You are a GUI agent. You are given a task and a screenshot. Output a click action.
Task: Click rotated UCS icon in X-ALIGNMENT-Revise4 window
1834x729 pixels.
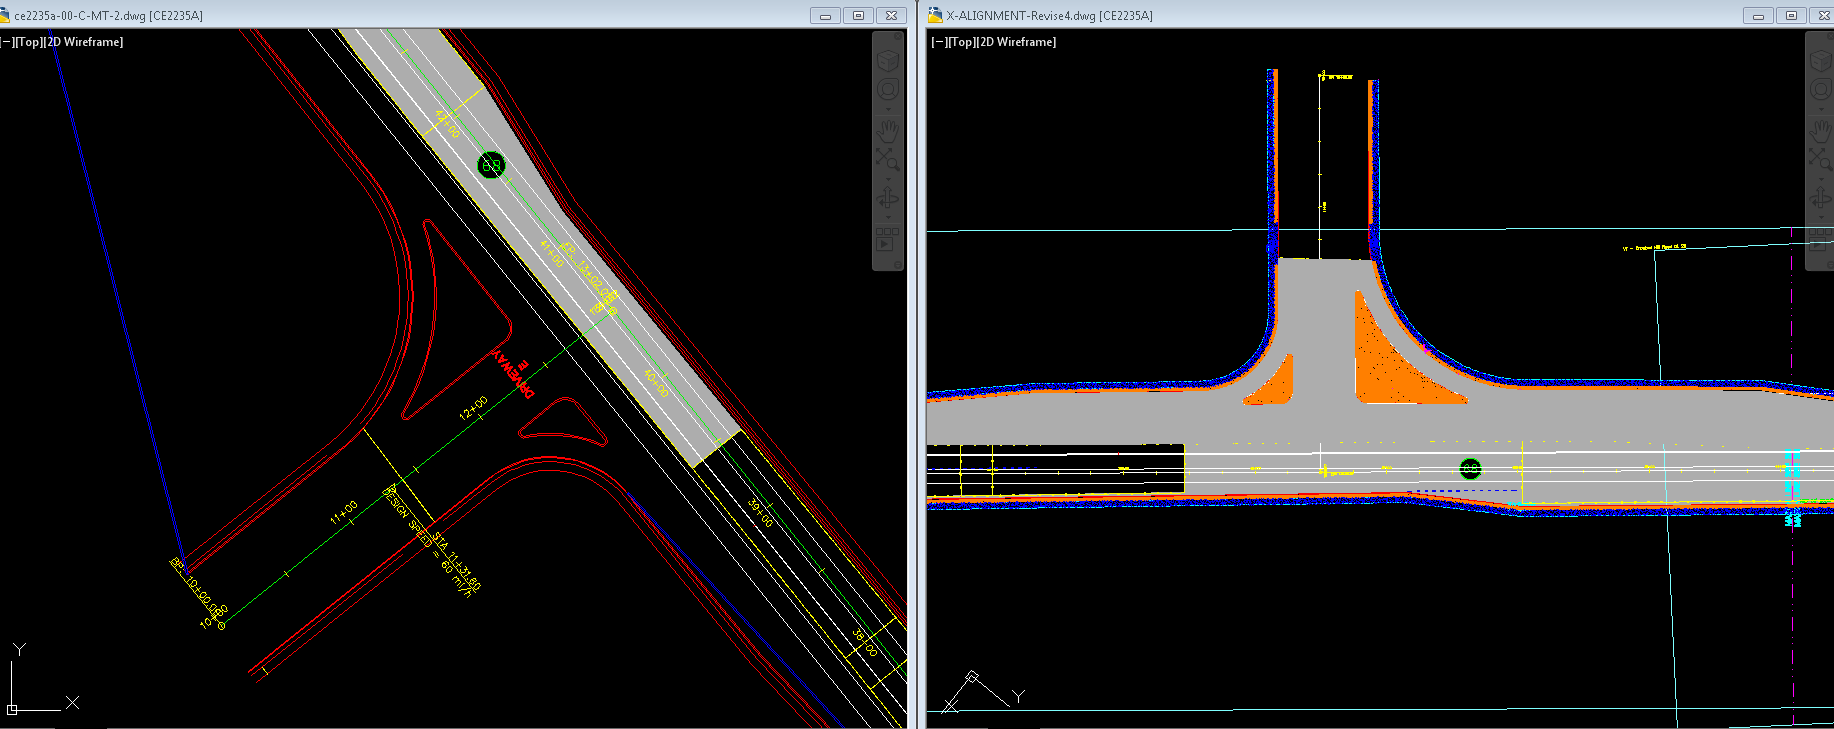click(982, 692)
